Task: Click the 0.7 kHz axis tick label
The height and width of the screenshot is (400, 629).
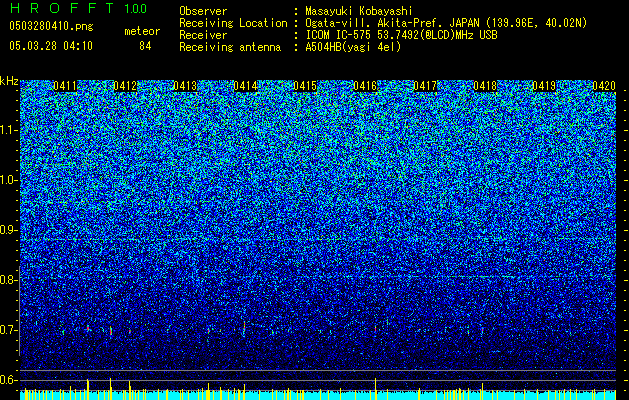Action: coord(8,330)
